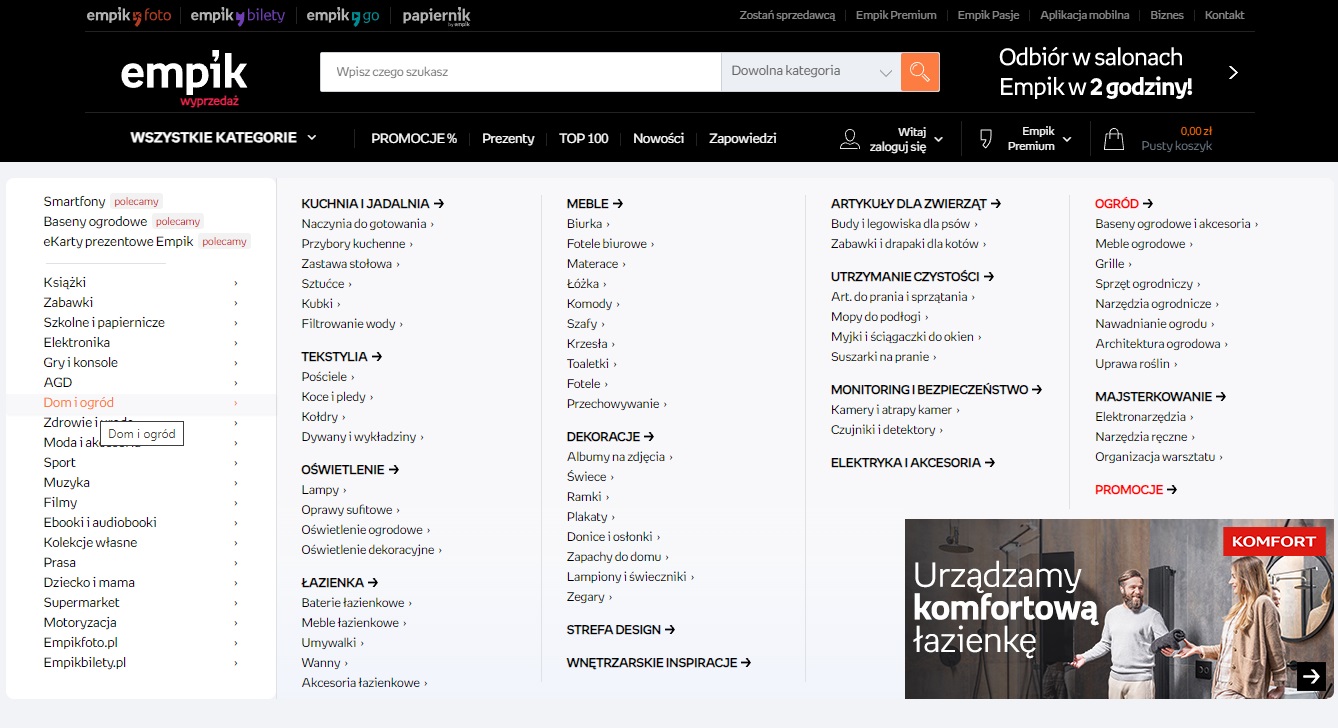
Task: Open the shopping cart icon
Action: point(1113,139)
